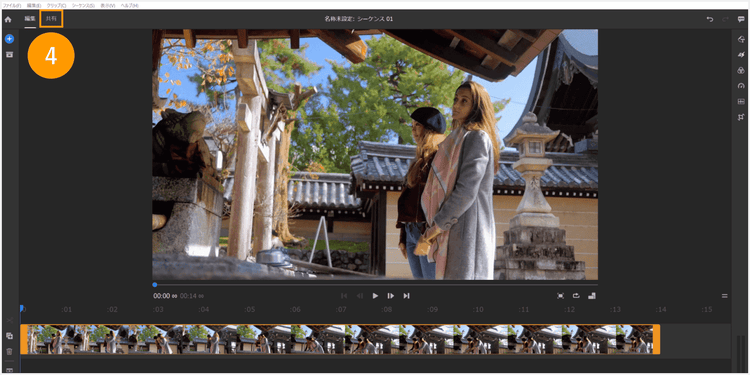Undo the last action
This screenshot has height=375, width=750.
pos(710,20)
